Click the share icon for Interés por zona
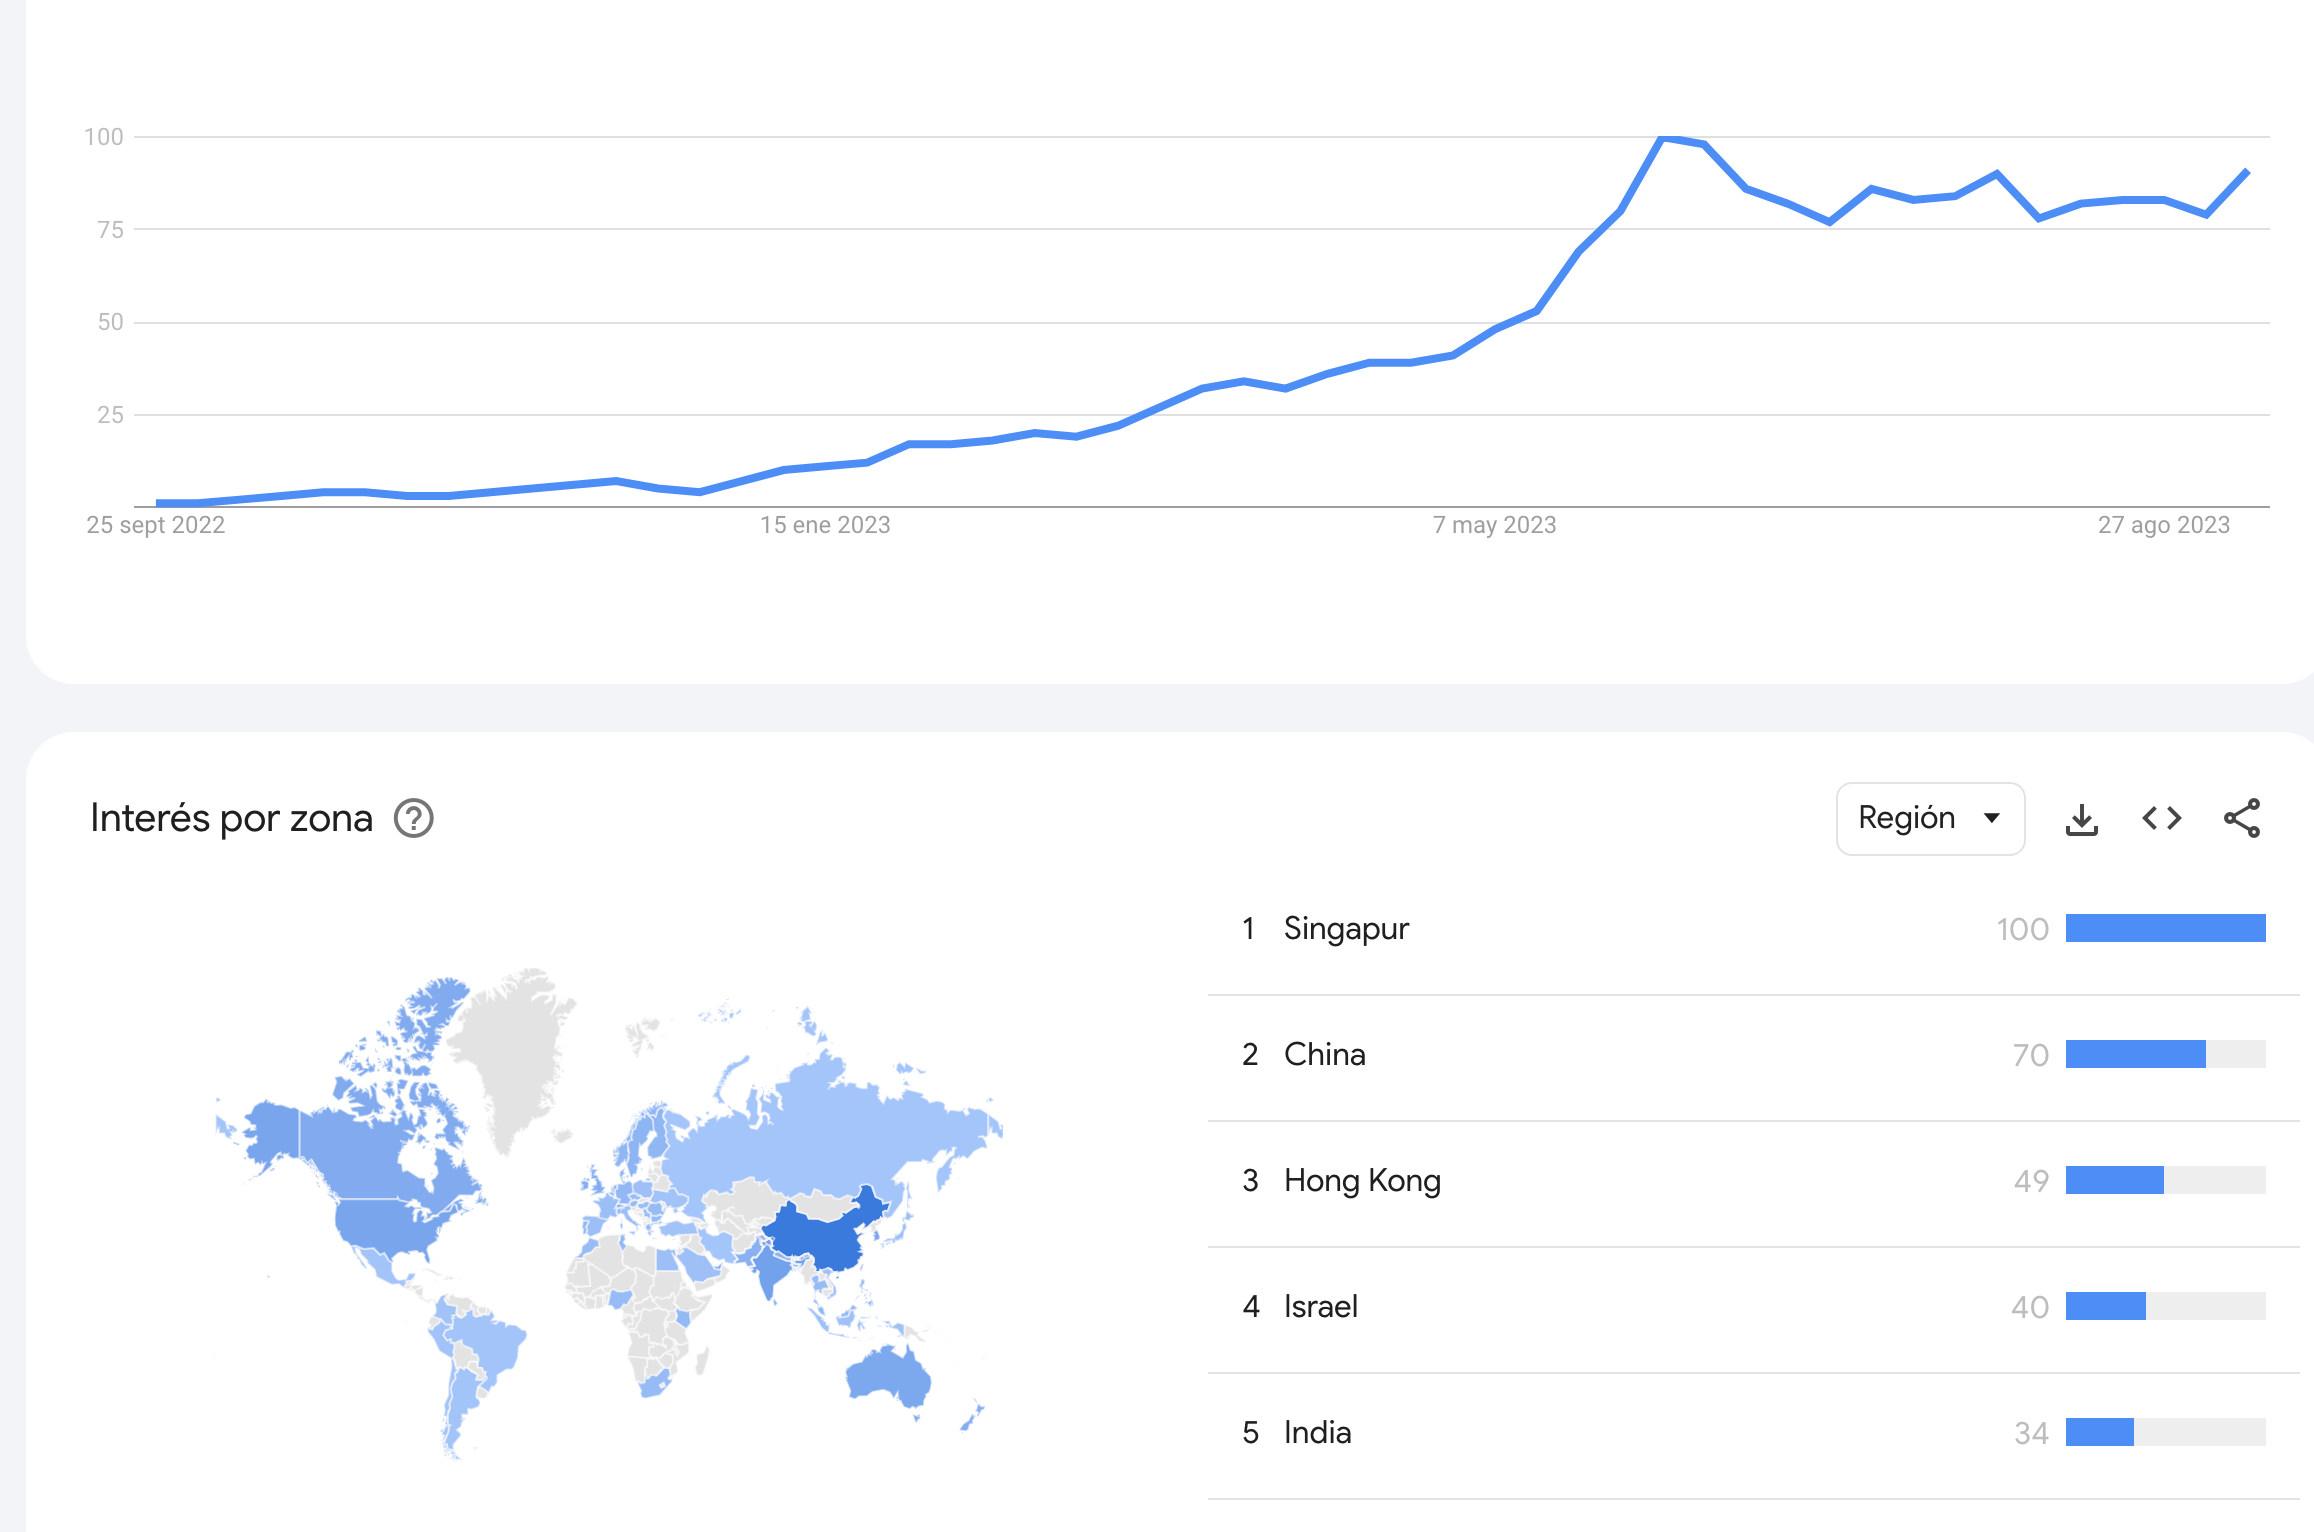 2241,819
